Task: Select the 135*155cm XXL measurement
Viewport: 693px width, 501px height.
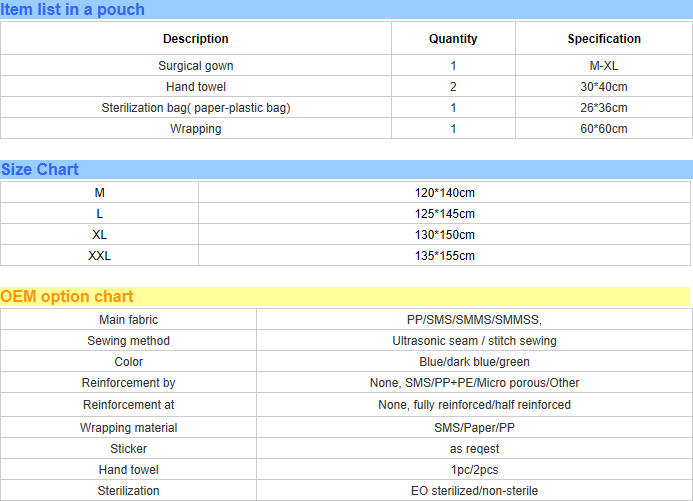Action: click(445, 256)
